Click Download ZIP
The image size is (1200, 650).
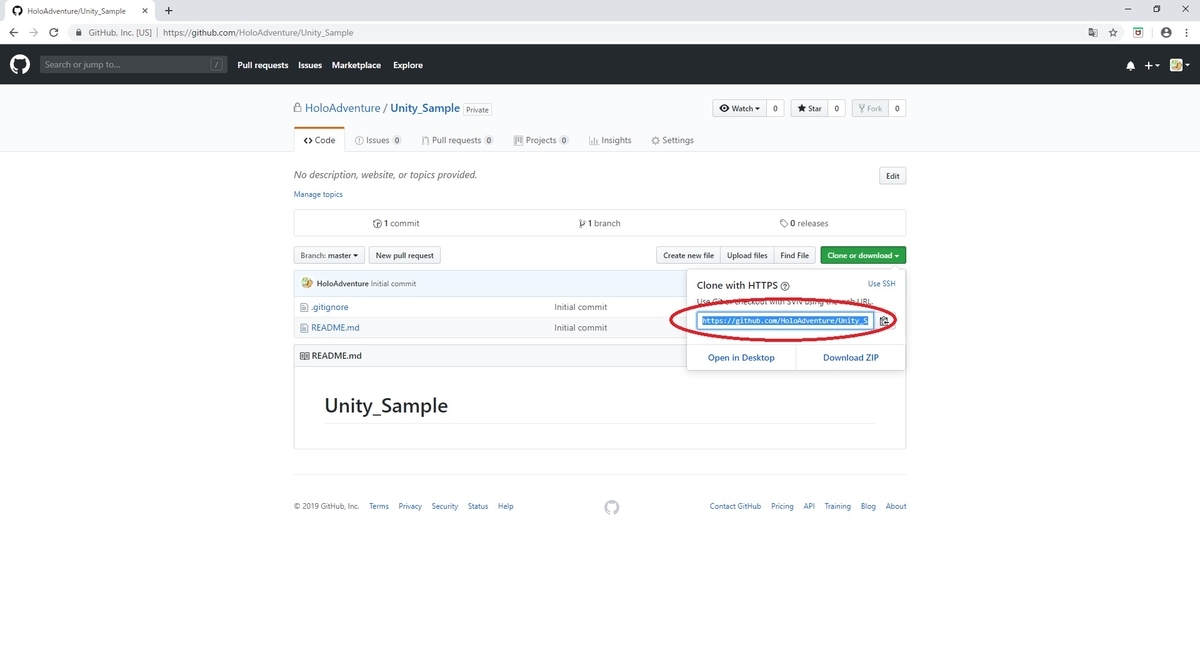pos(851,357)
